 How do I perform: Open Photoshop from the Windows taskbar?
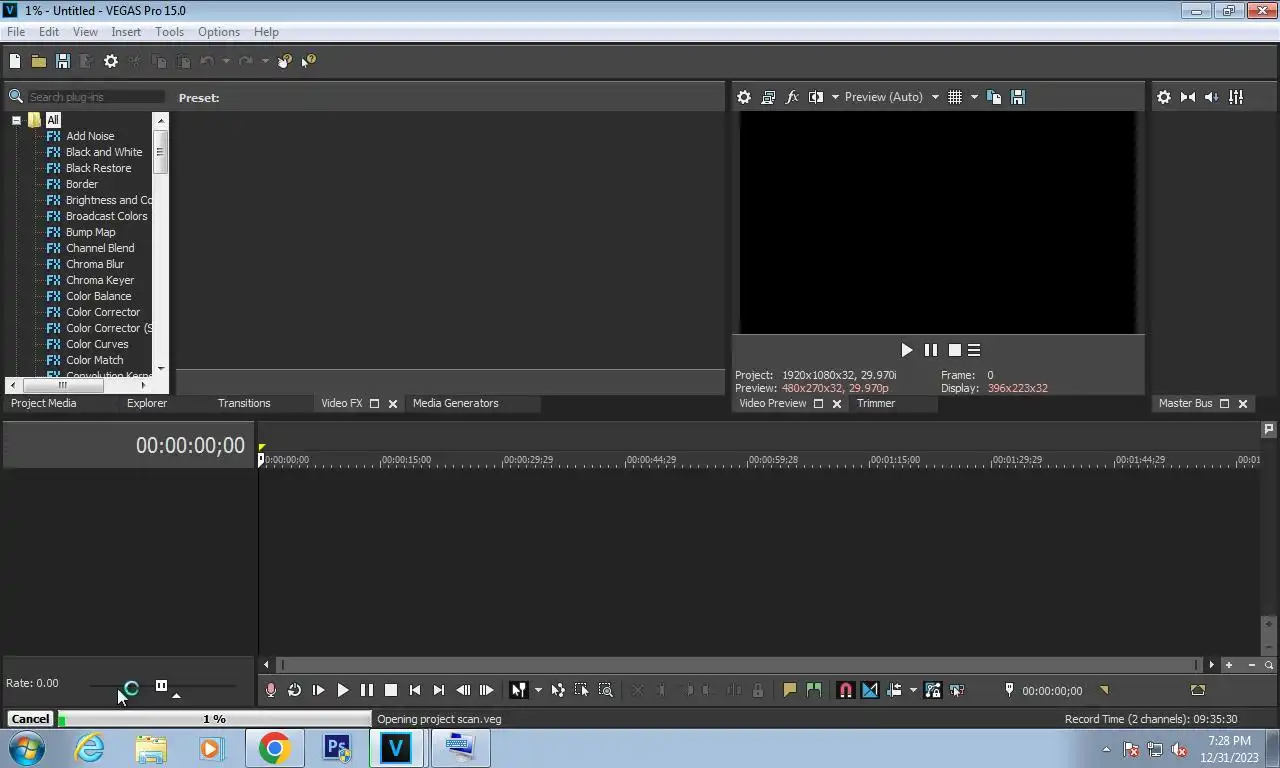pos(337,748)
